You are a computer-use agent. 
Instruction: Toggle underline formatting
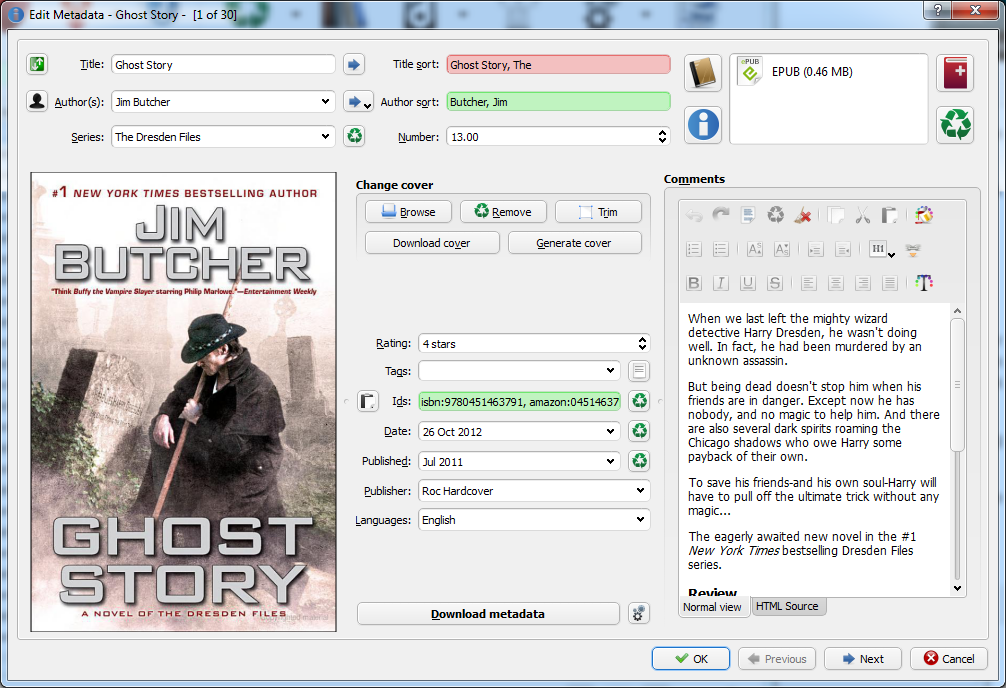(x=747, y=283)
